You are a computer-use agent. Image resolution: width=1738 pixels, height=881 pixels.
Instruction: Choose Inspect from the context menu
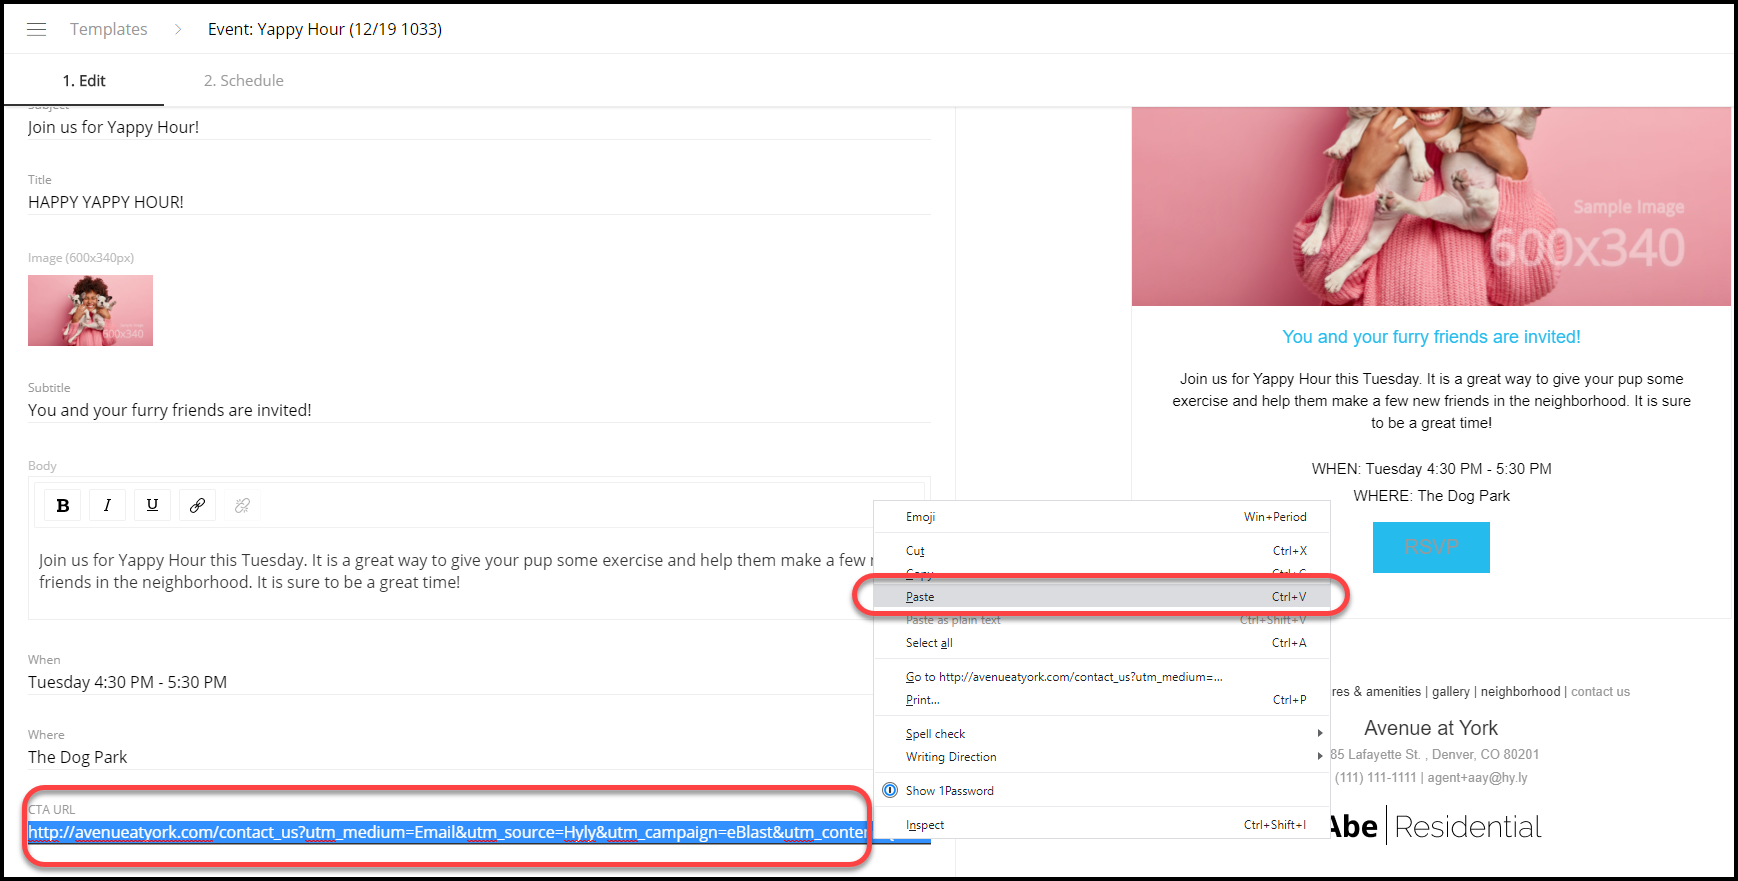coord(1102,825)
